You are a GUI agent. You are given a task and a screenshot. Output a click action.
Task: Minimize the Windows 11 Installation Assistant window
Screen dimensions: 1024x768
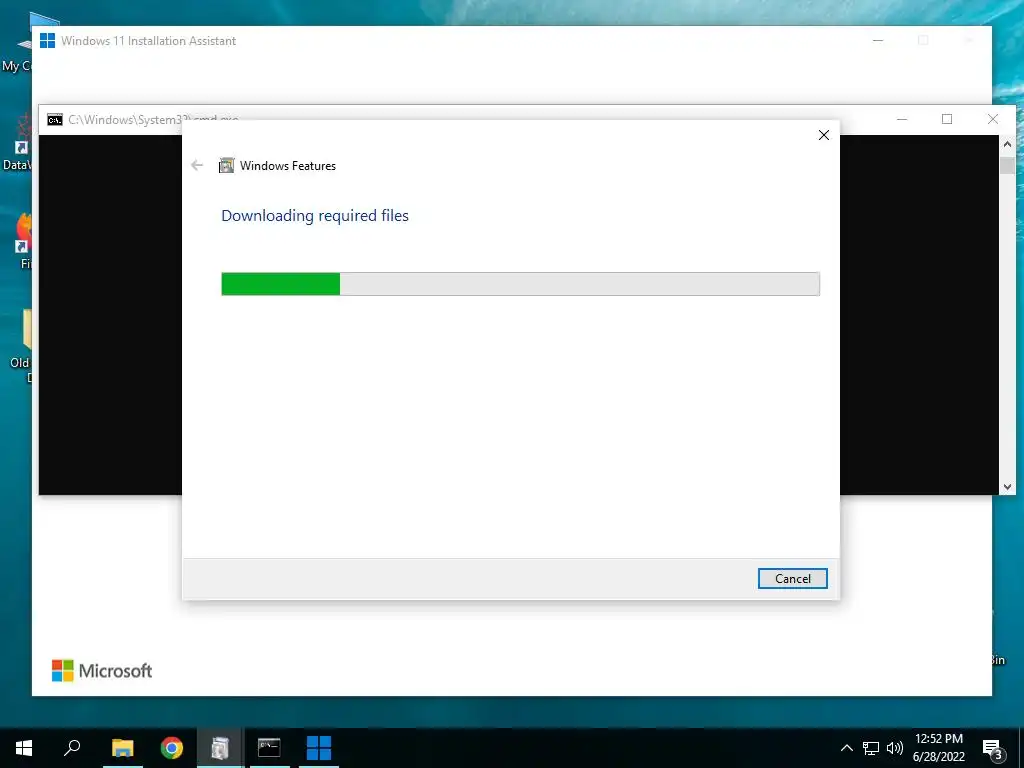pos(878,40)
